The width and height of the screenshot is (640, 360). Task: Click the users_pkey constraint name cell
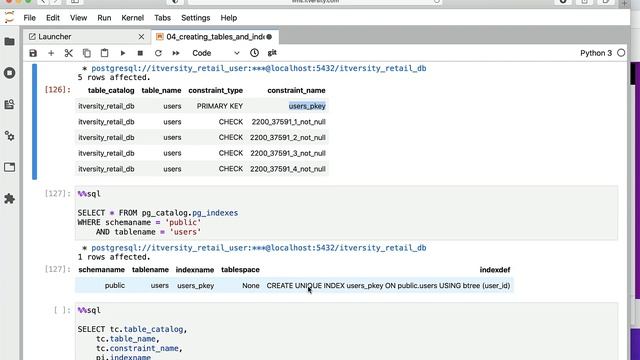pos(307,106)
